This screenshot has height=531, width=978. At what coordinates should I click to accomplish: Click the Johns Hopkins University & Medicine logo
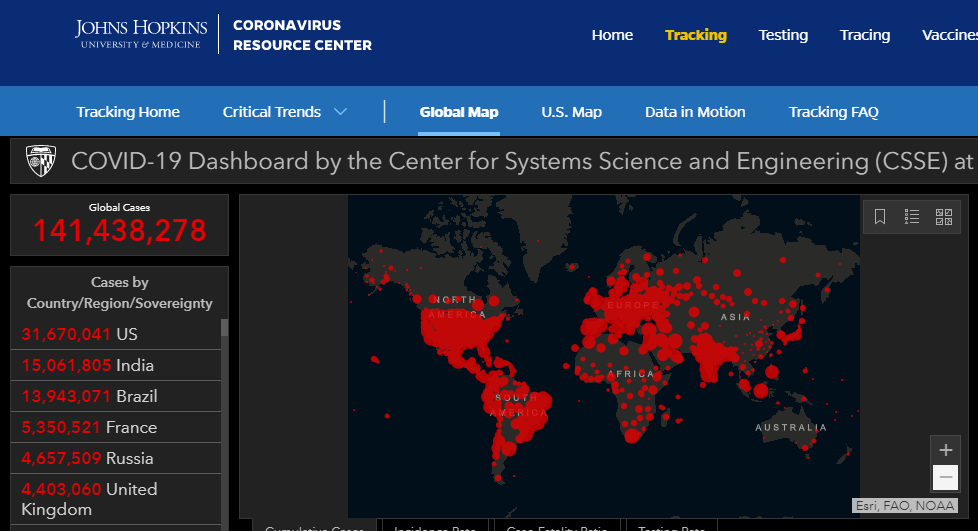[x=141, y=33]
